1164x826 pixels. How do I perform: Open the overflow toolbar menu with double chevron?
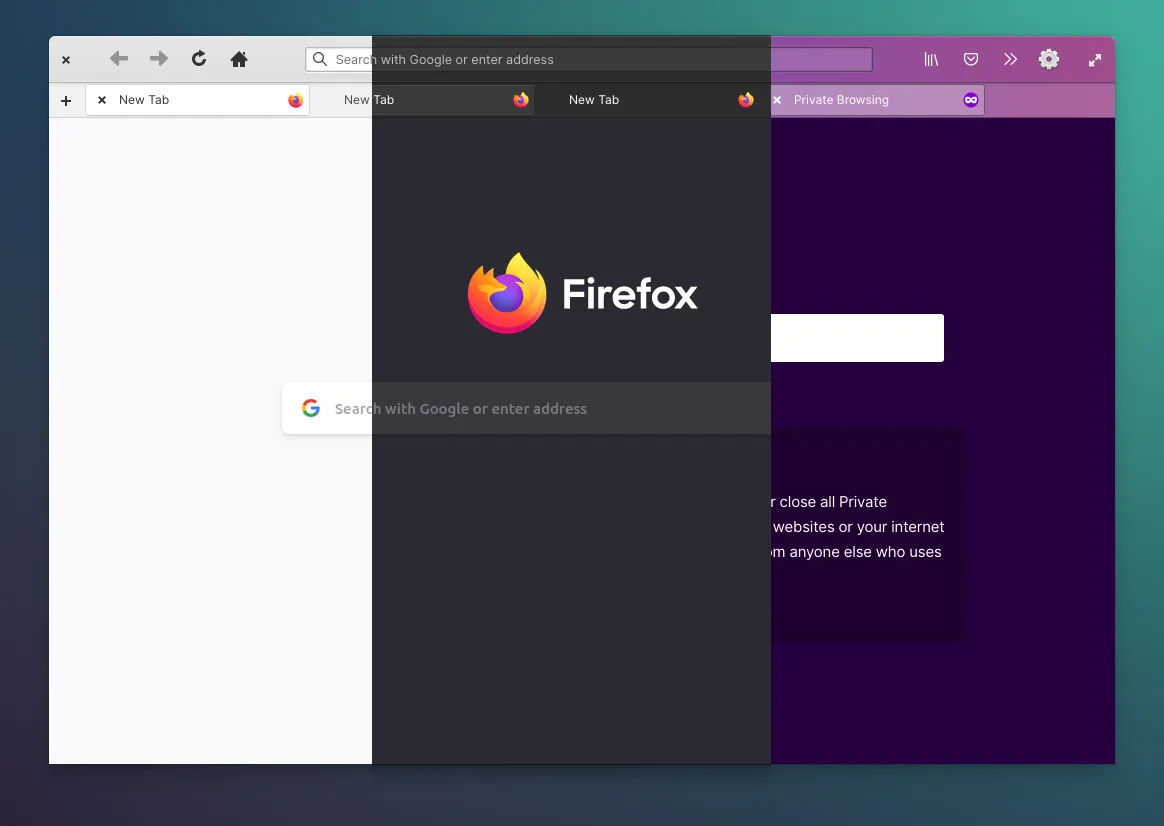(x=1010, y=59)
